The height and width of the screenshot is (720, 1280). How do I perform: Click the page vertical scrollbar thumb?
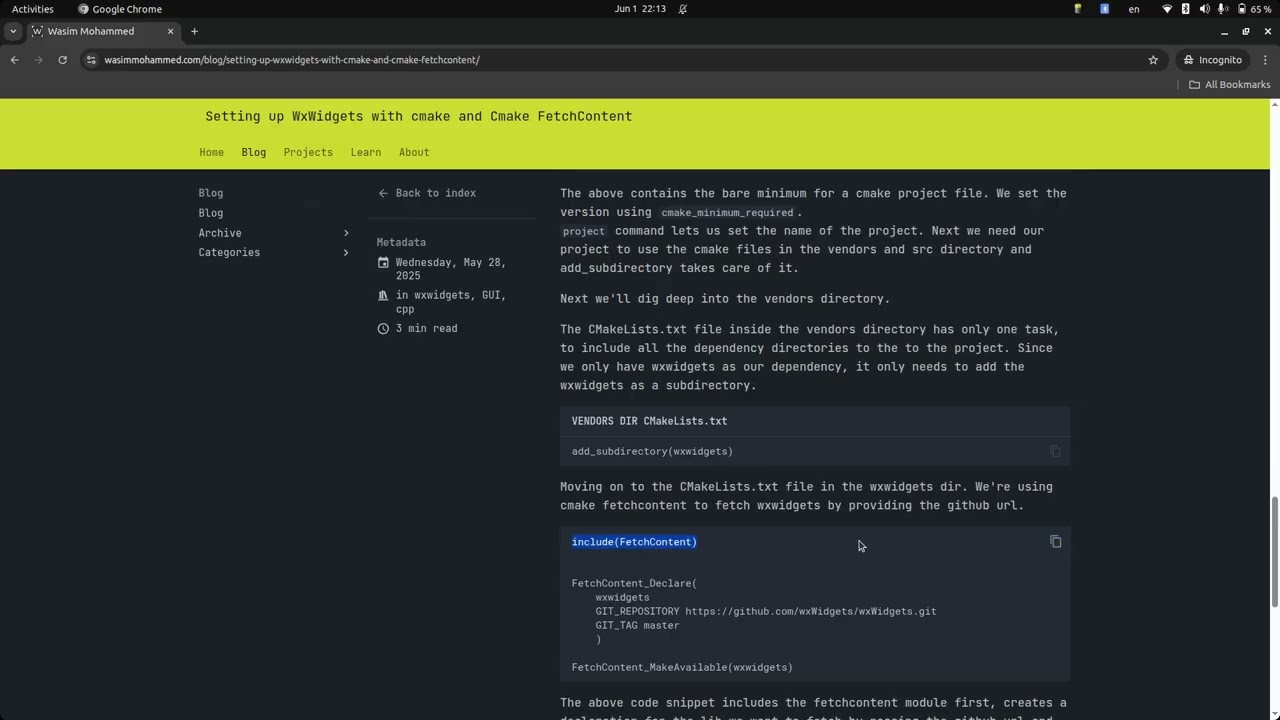pyautogui.click(x=1274, y=551)
